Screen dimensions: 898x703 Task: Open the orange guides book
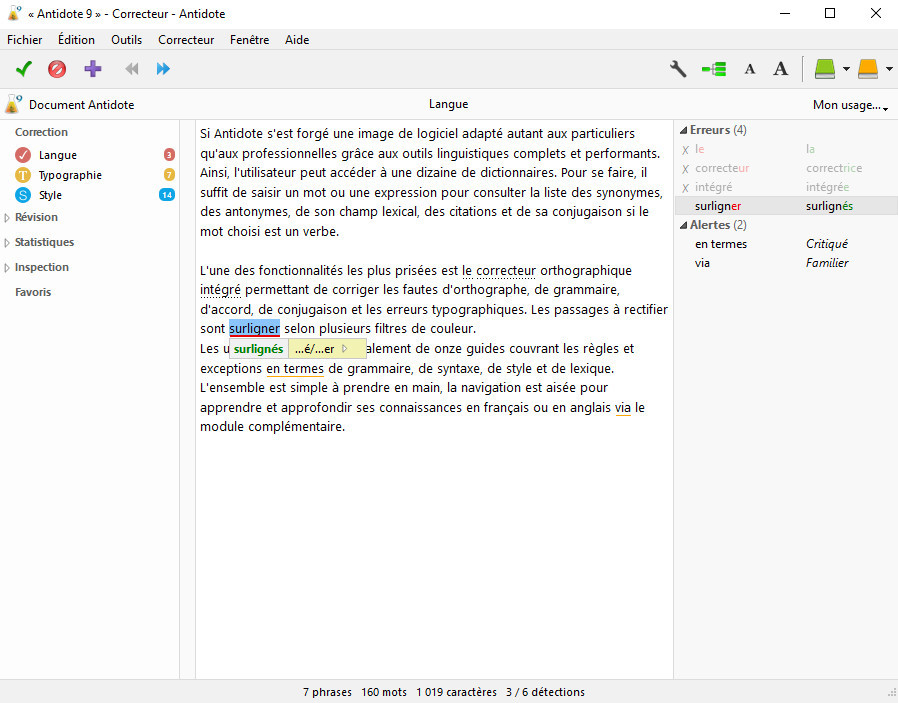868,69
